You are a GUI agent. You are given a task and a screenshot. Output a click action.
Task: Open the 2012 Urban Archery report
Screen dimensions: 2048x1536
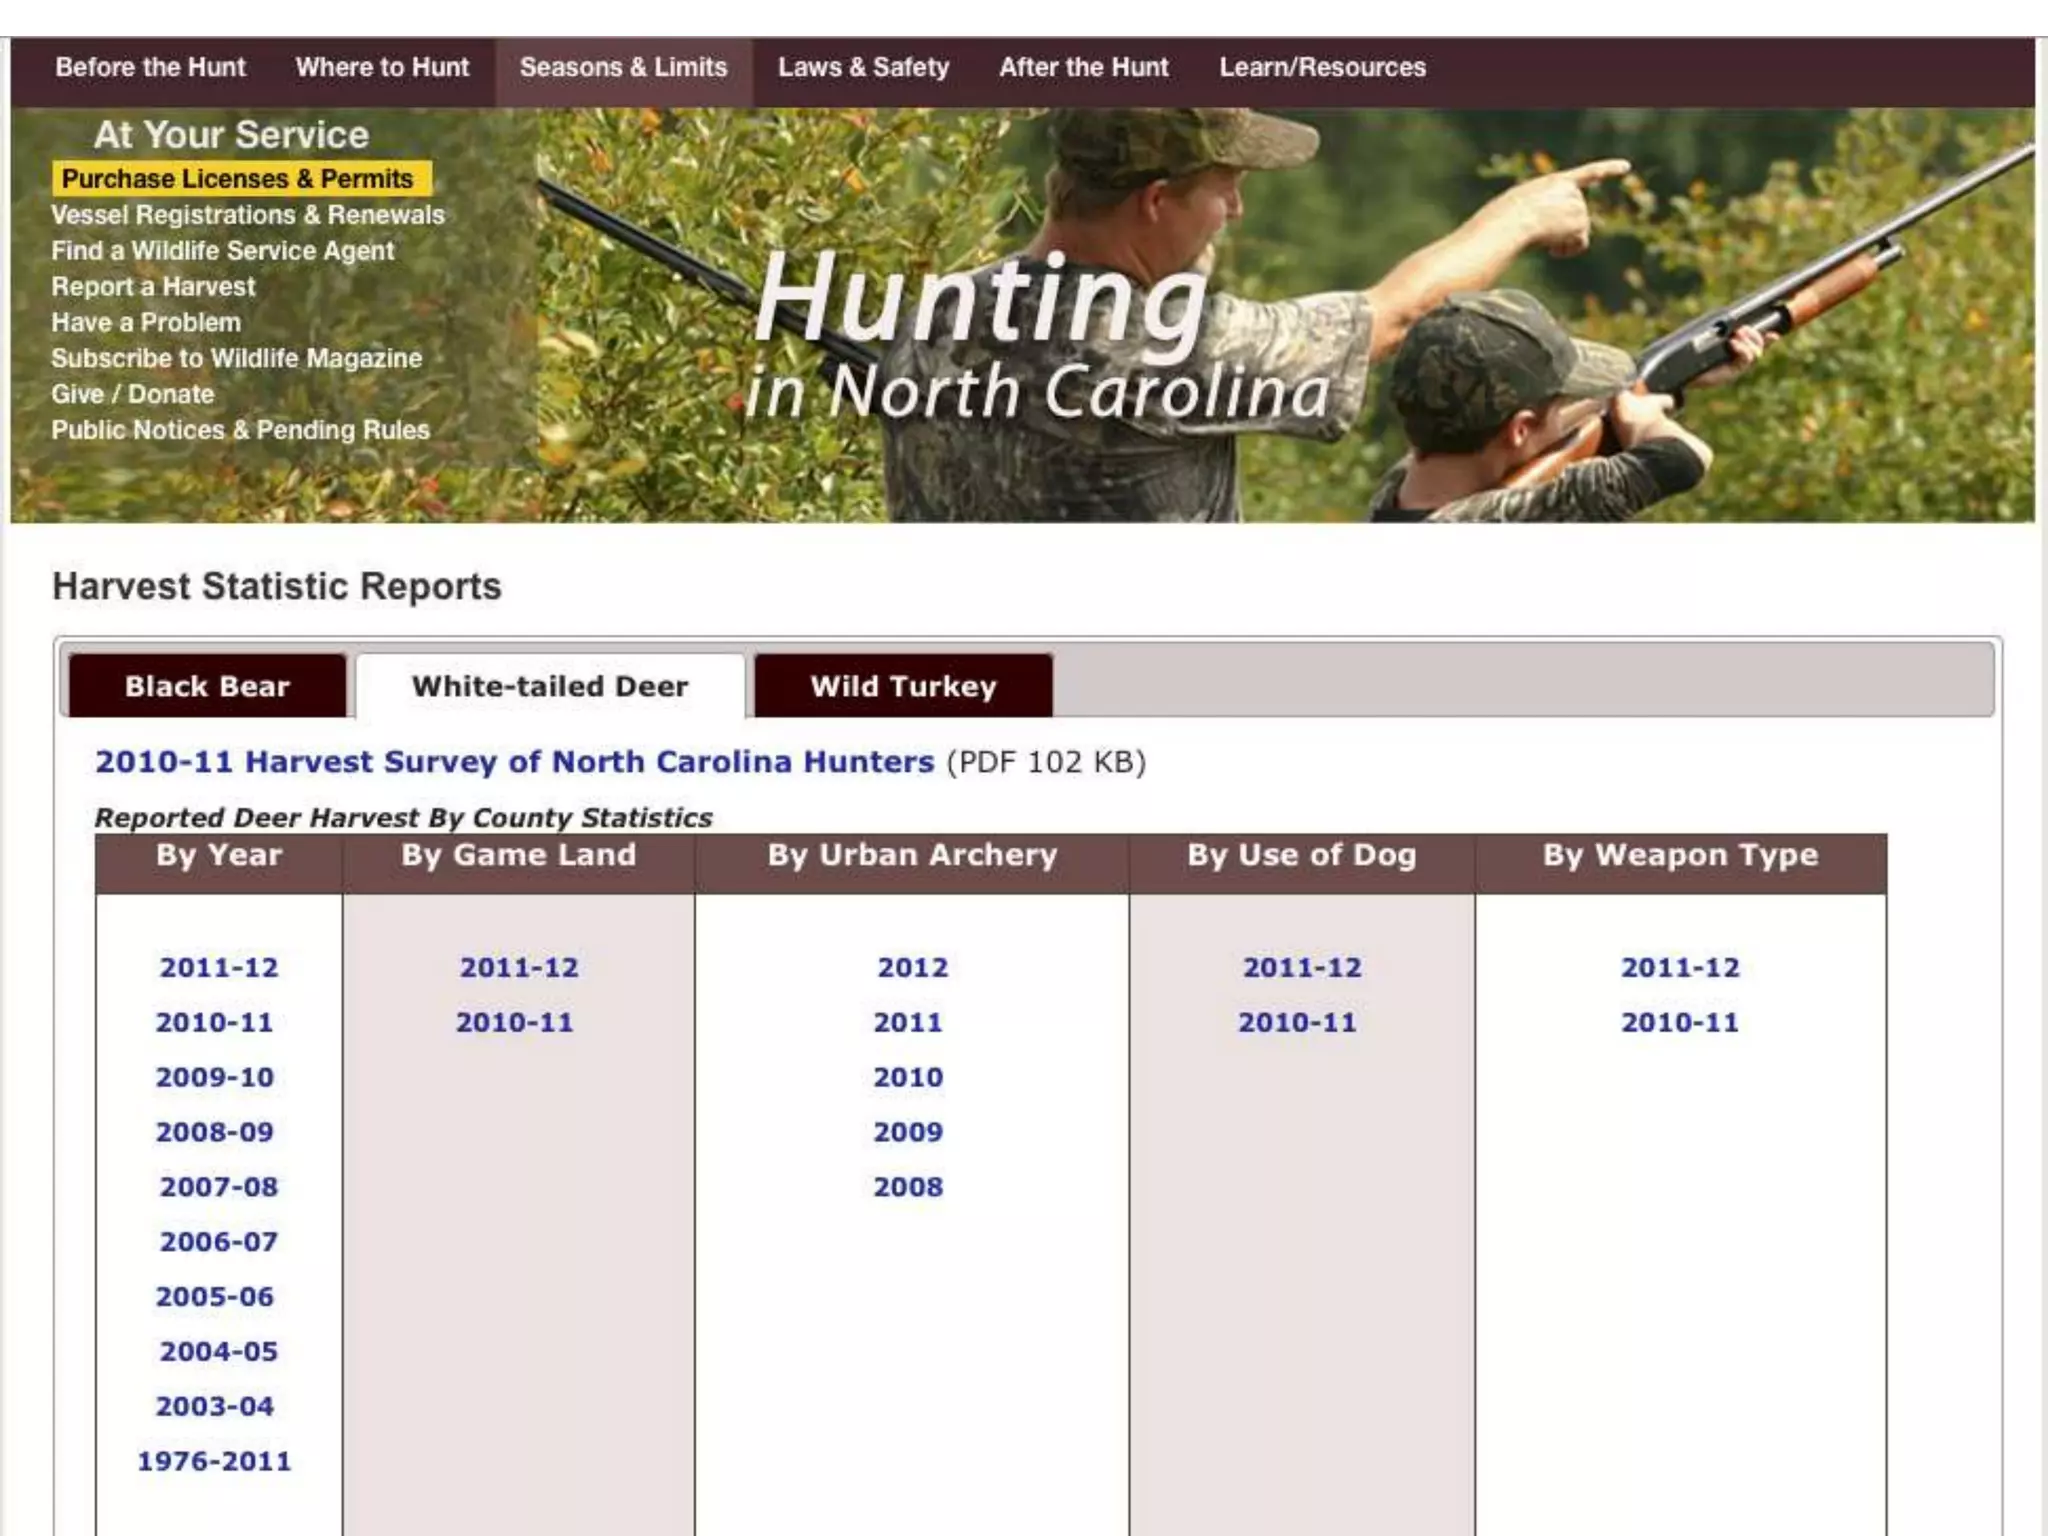[x=912, y=967]
